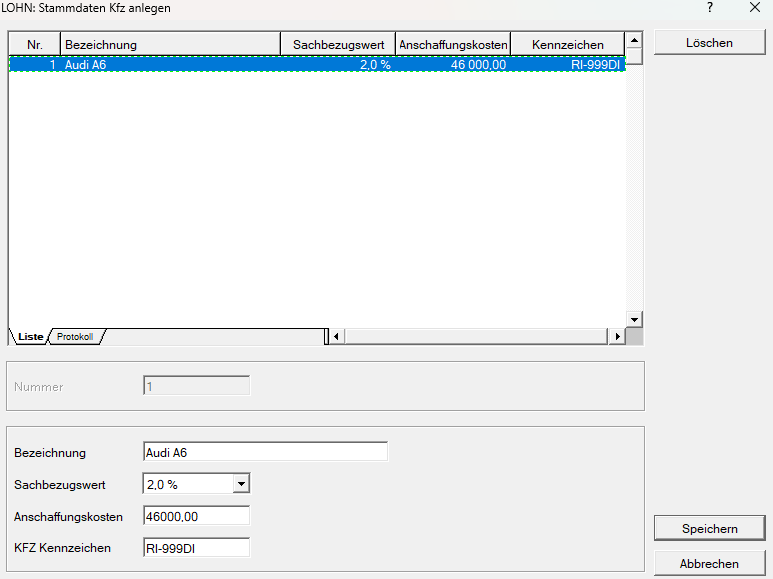Click the Sachbezugswert column header
This screenshot has height=579, width=773.
point(338,45)
